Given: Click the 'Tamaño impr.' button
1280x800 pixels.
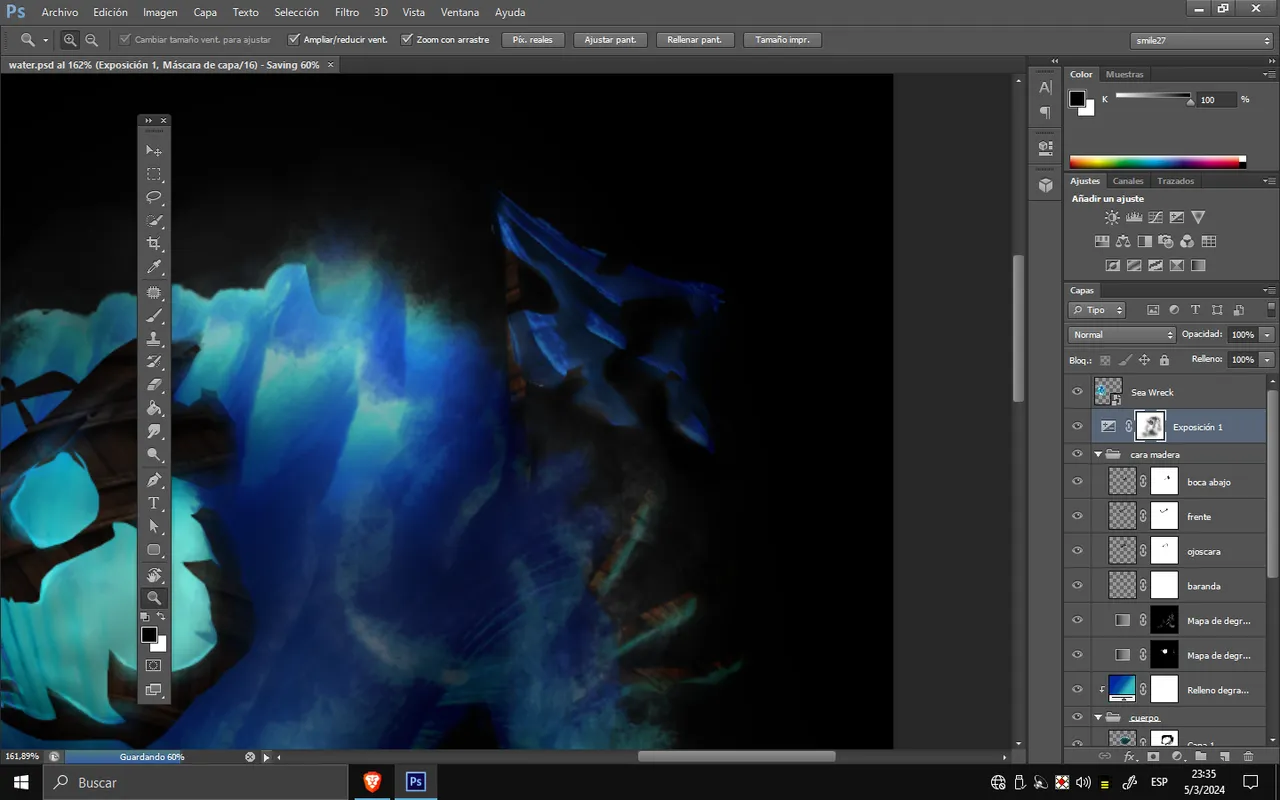Looking at the screenshot, I should click(x=783, y=40).
